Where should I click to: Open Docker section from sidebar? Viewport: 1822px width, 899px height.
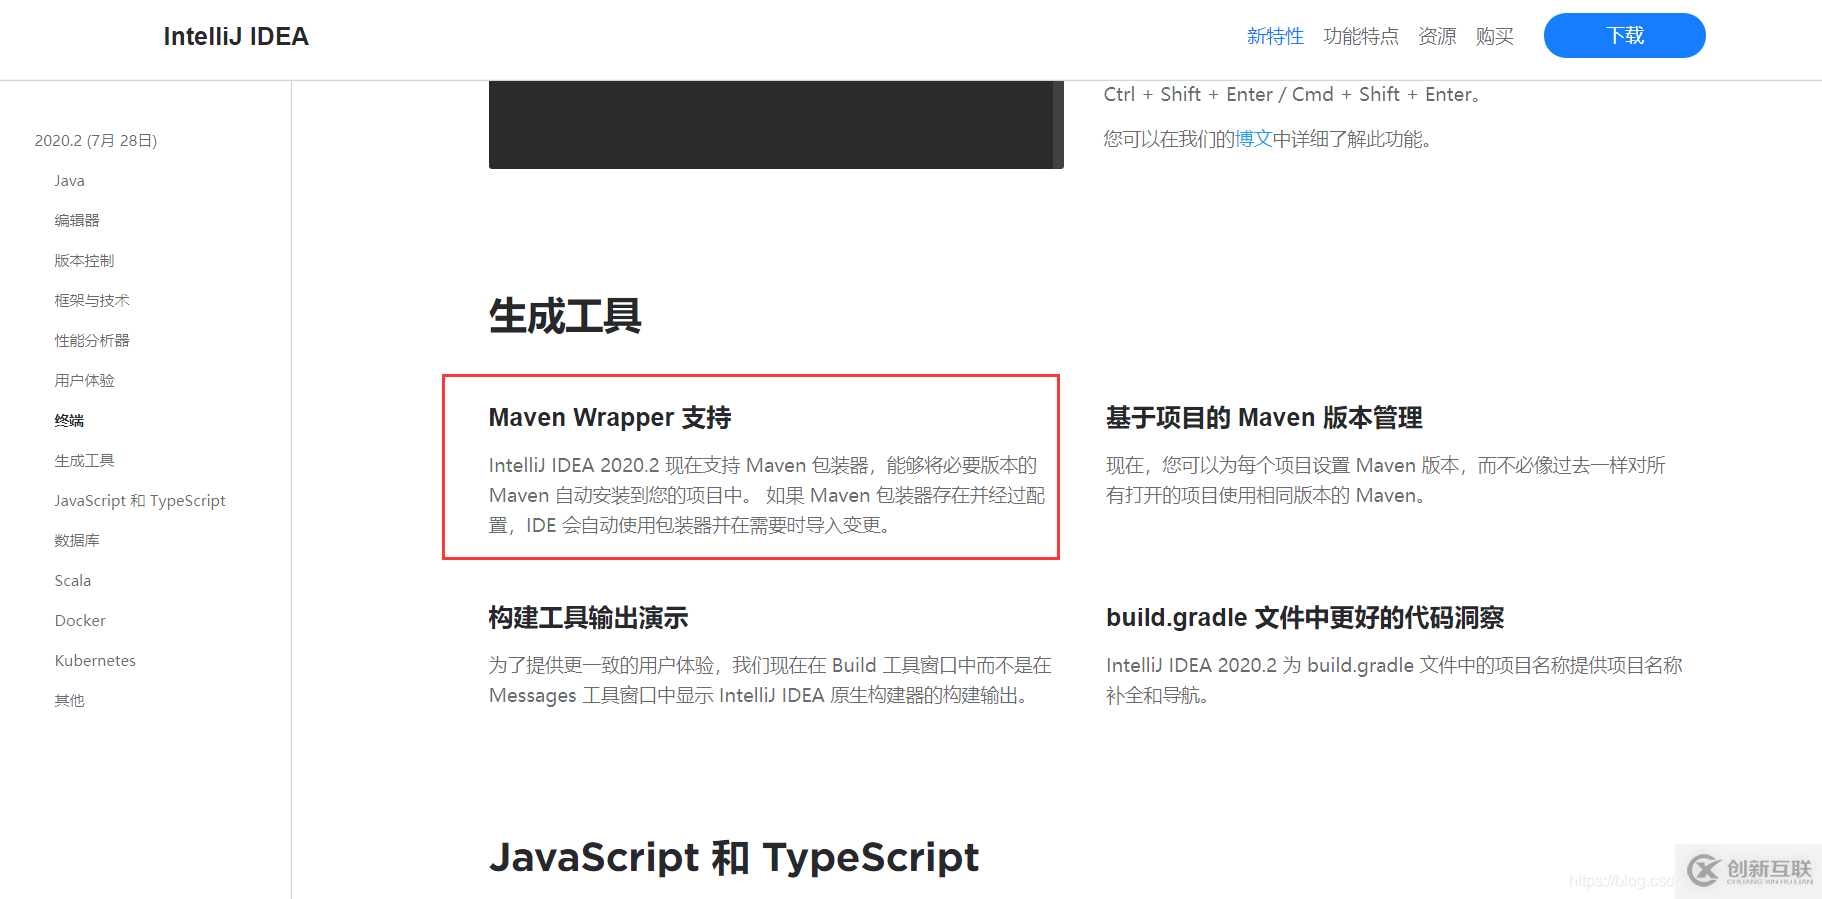(x=80, y=621)
